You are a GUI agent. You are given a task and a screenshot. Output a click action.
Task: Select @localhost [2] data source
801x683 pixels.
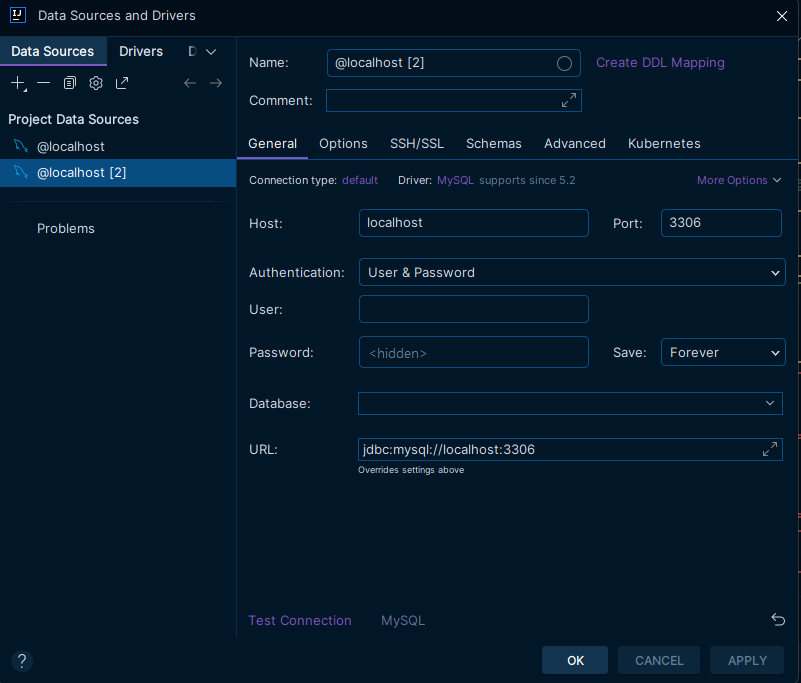pos(118,172)
